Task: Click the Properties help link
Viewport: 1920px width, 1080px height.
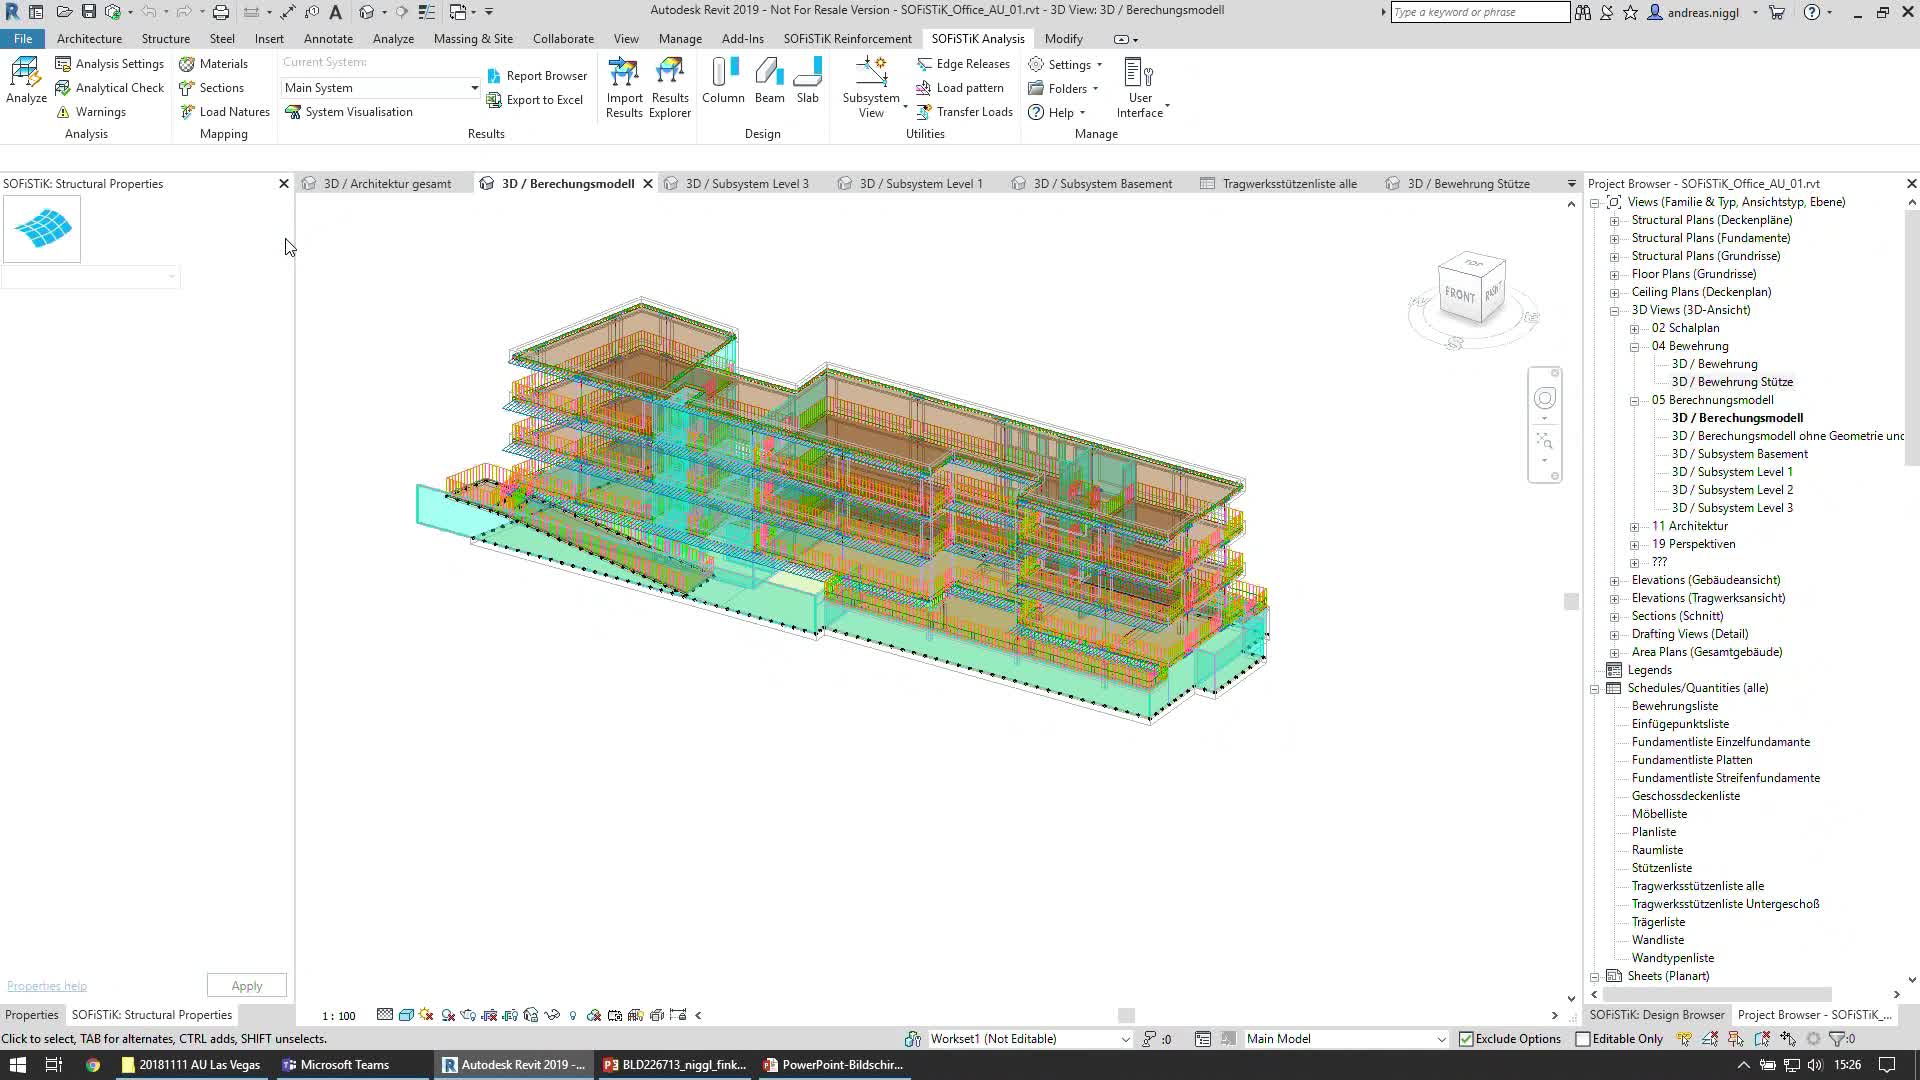Action: tap(47, 986)
